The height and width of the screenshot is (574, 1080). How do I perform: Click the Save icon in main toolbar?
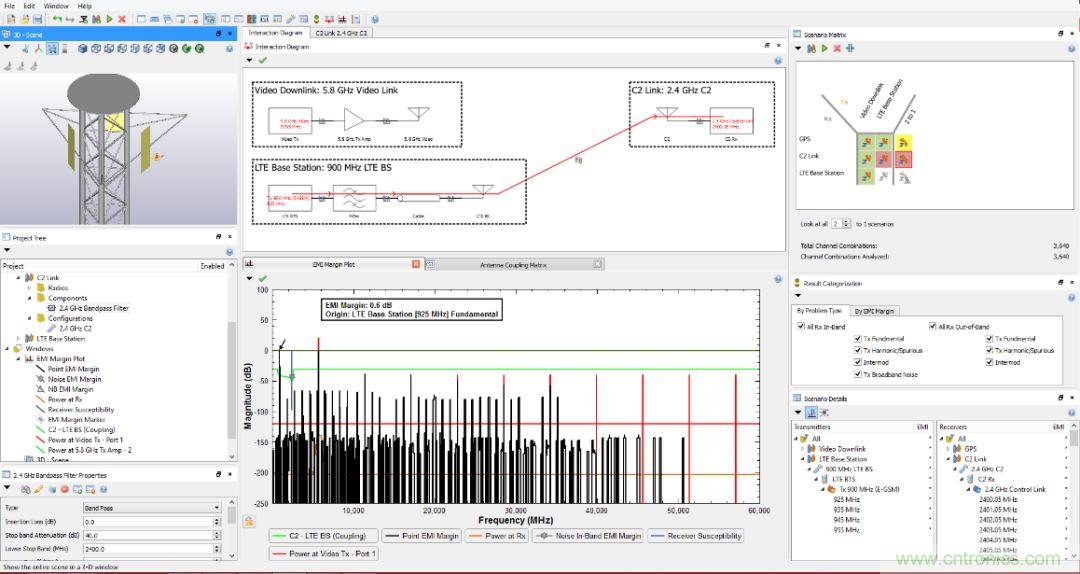point(37,19)
